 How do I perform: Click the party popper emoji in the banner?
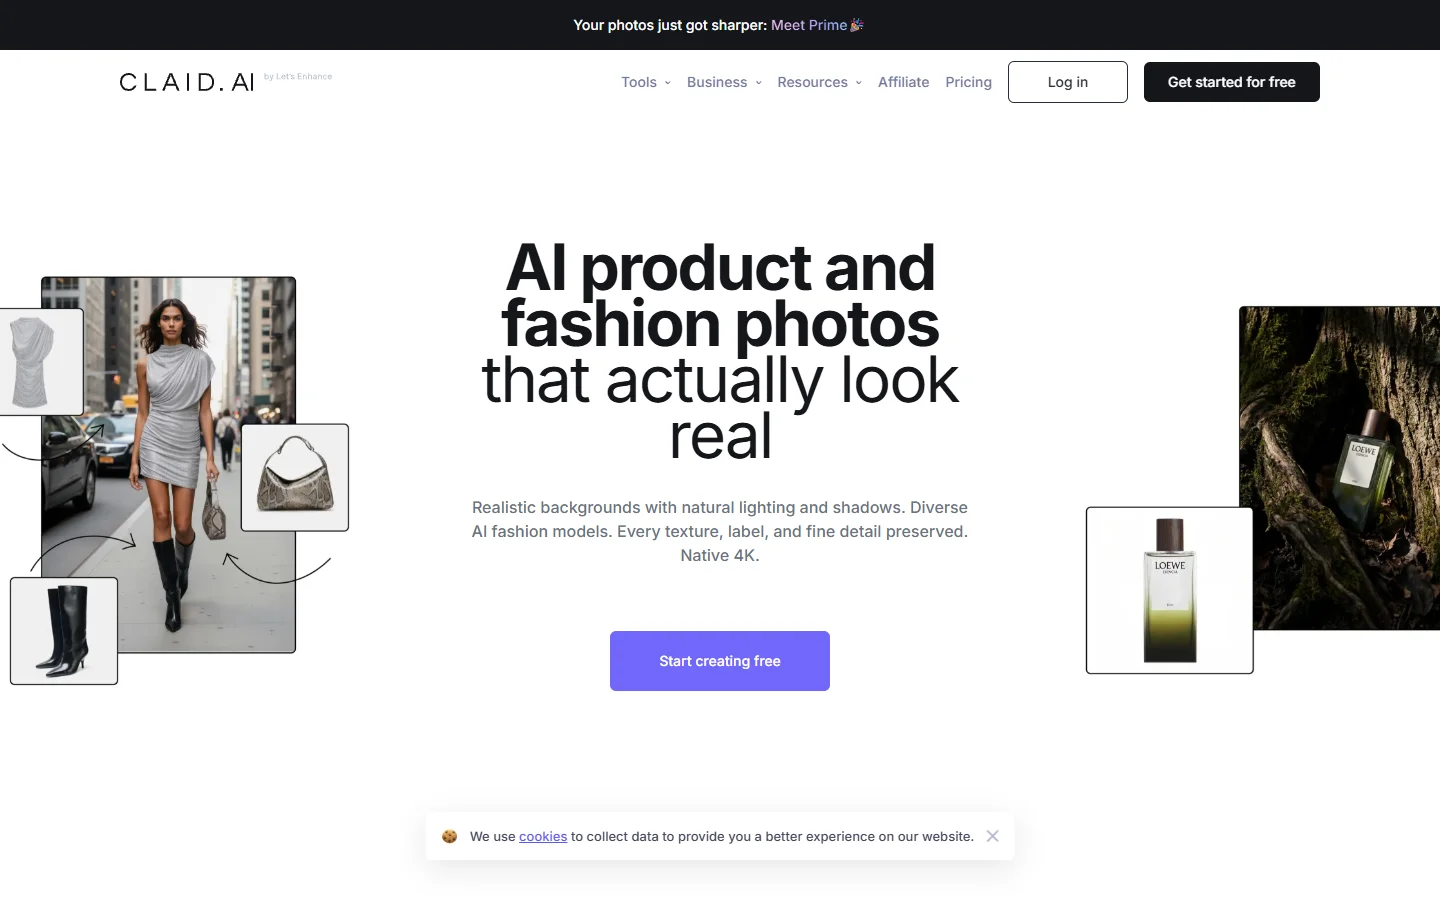pyautogui.click(x=856, y=24)
